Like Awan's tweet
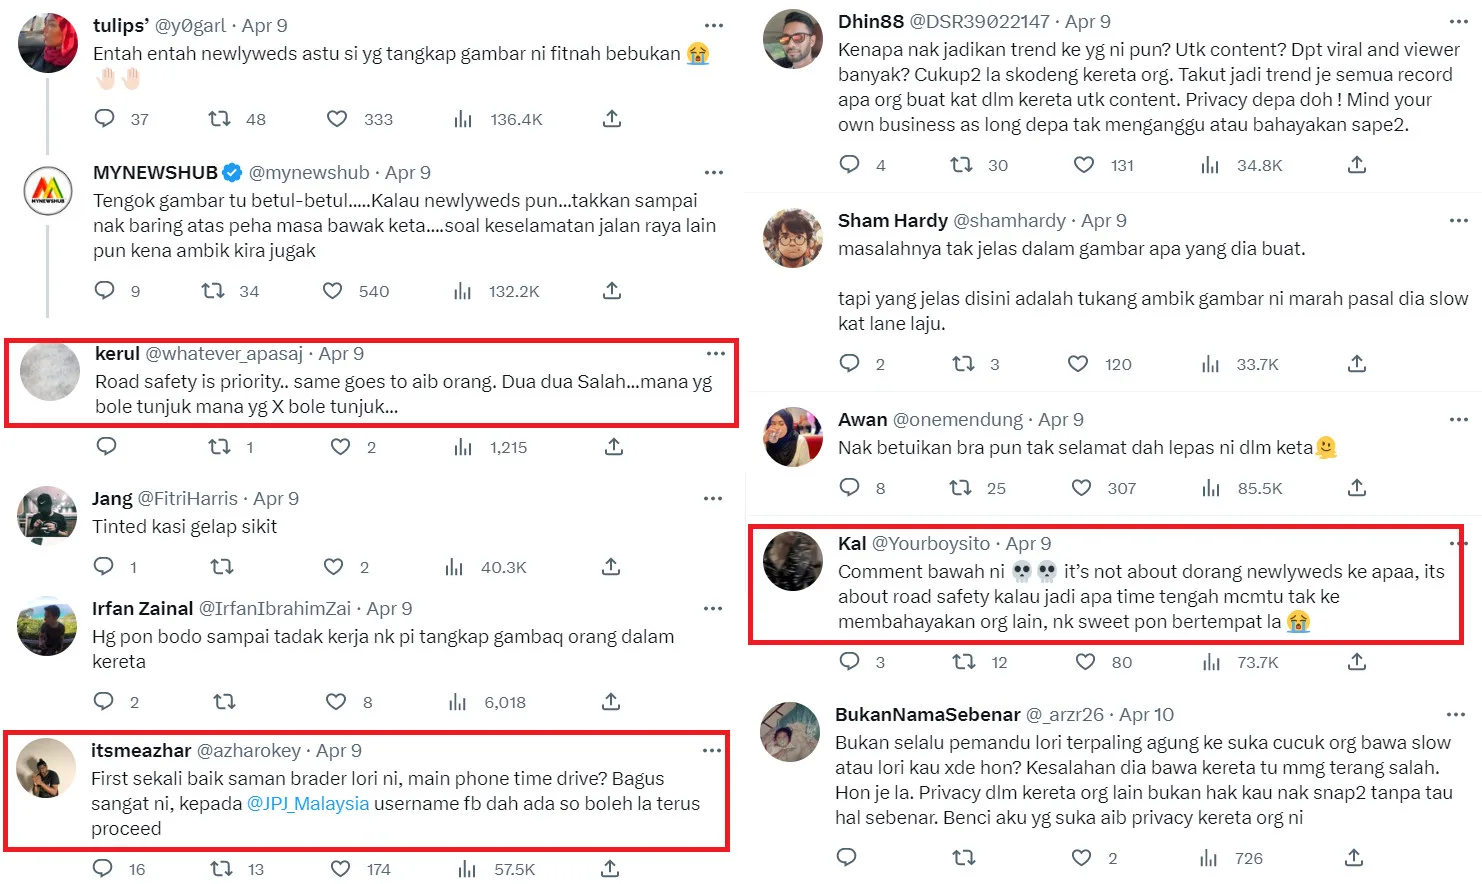Image resolution: width=1482 pixels, height=884 pixels. click(x=1081, y=488)
